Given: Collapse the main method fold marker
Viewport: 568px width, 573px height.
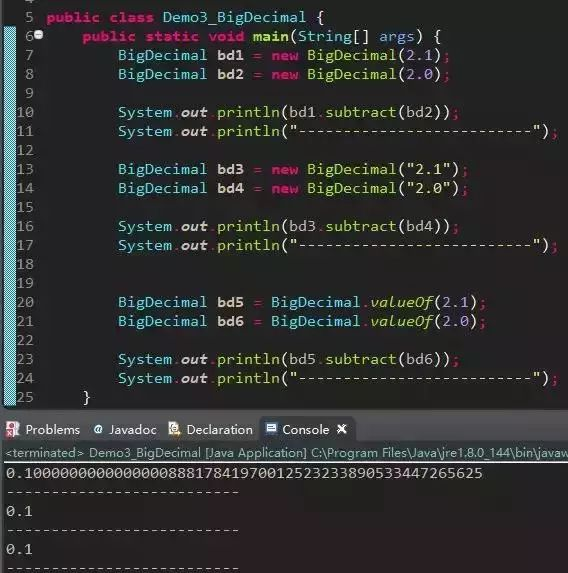Looking at the screenshot, I should 39,35.
